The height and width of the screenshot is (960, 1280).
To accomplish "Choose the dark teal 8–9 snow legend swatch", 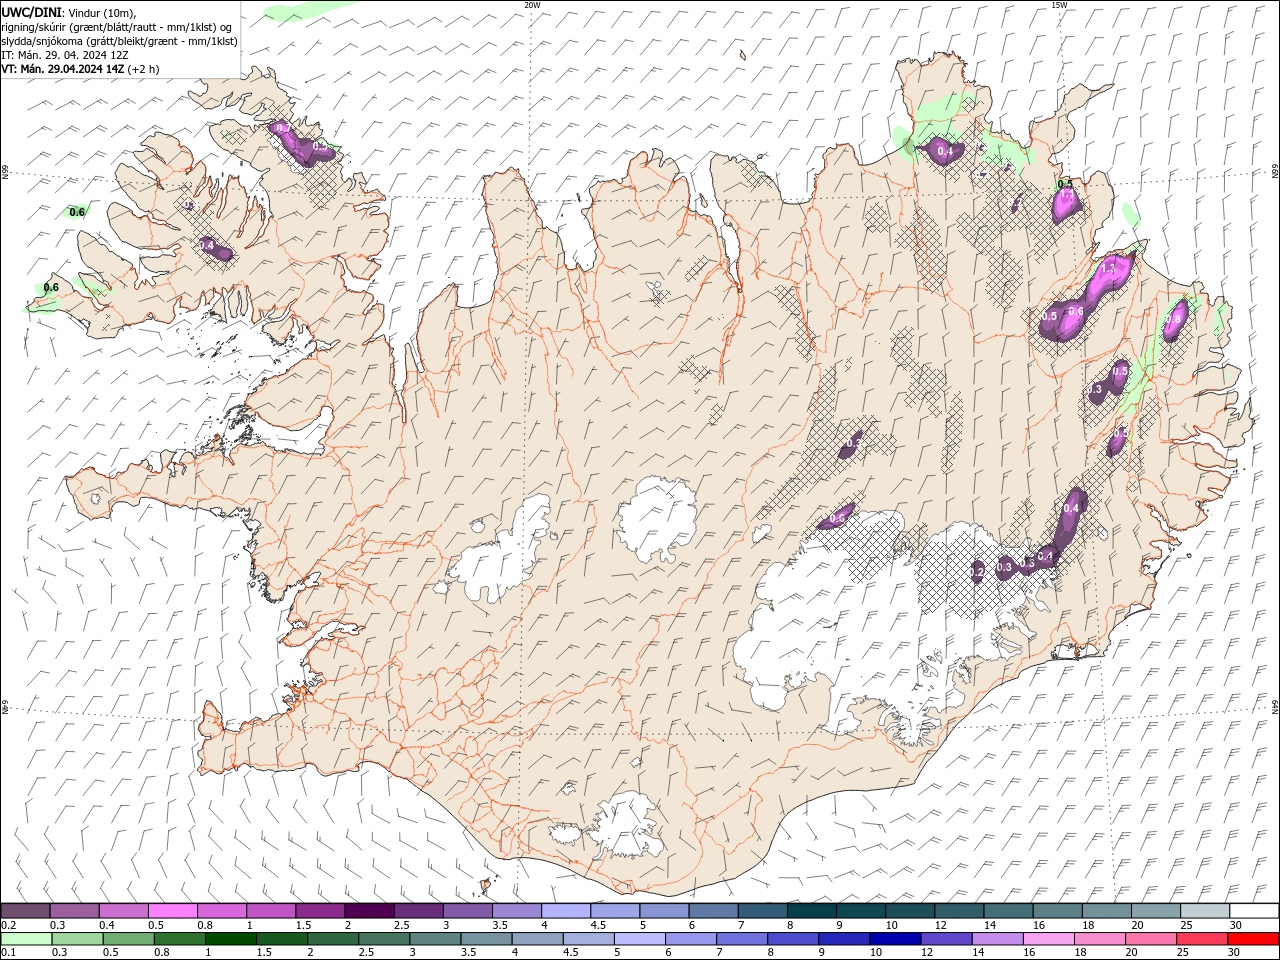I will [811, 911].
